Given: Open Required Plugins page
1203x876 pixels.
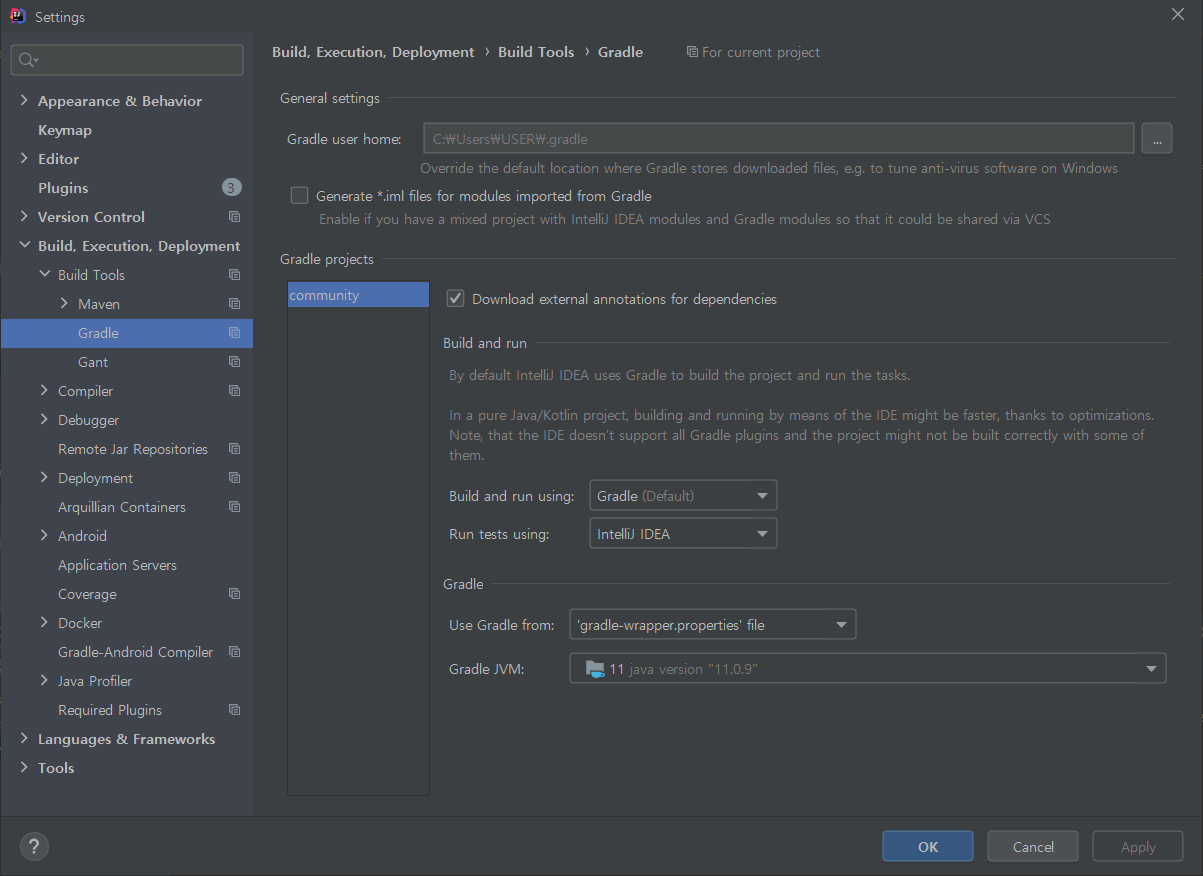Looking at the screenshot, I should point(110,710).
